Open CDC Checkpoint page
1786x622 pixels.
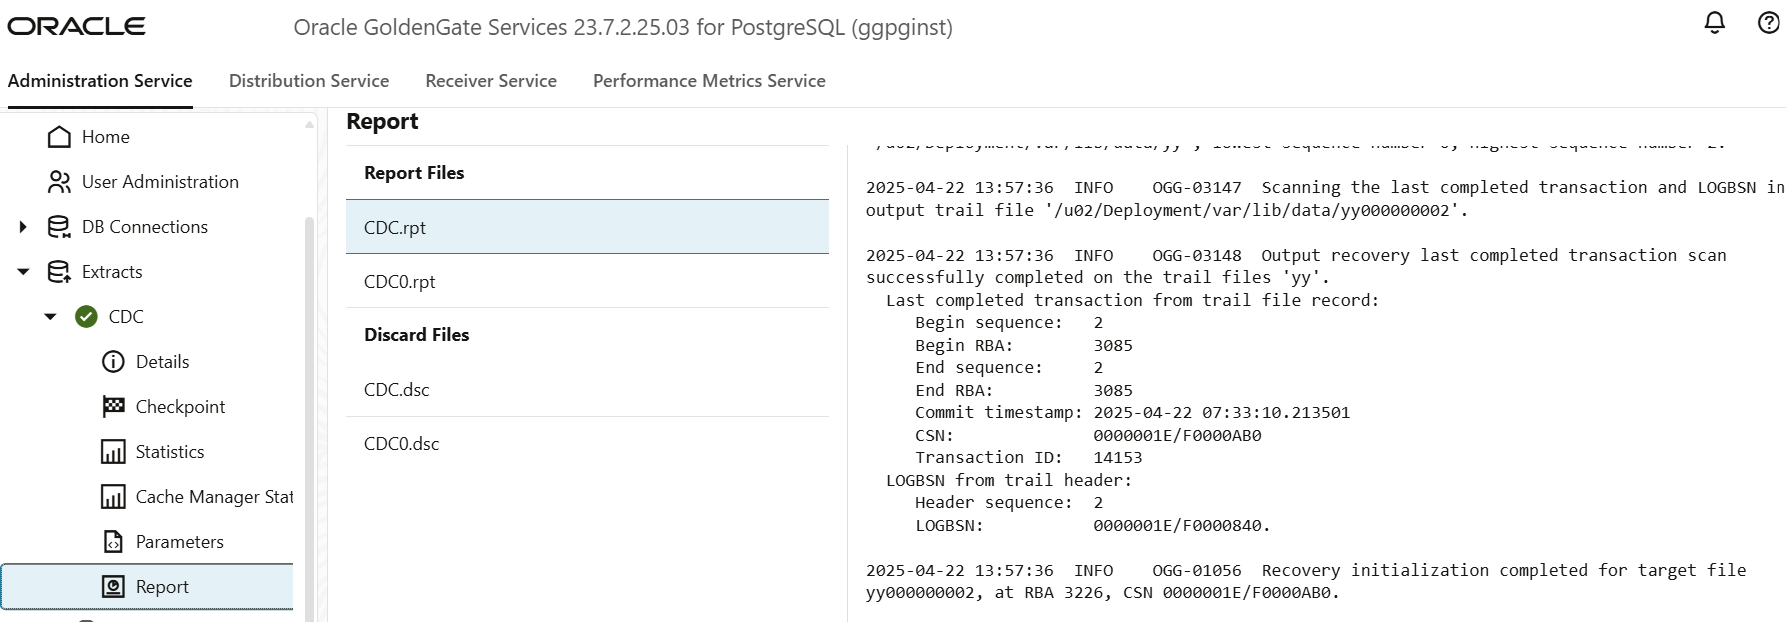(180, 407)
